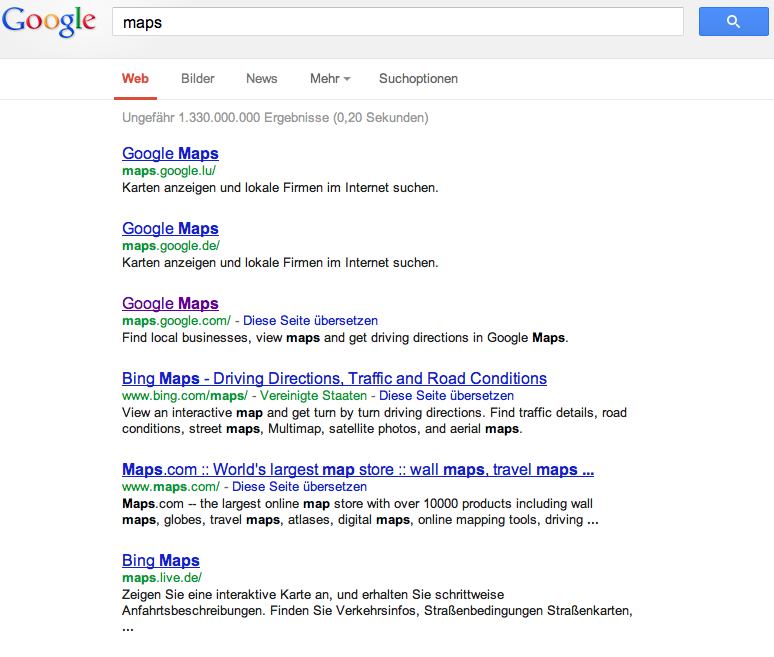Open visited Google Maps result for maps.google.com
Viewport: 774px width, 657px height.
point(170,304)
